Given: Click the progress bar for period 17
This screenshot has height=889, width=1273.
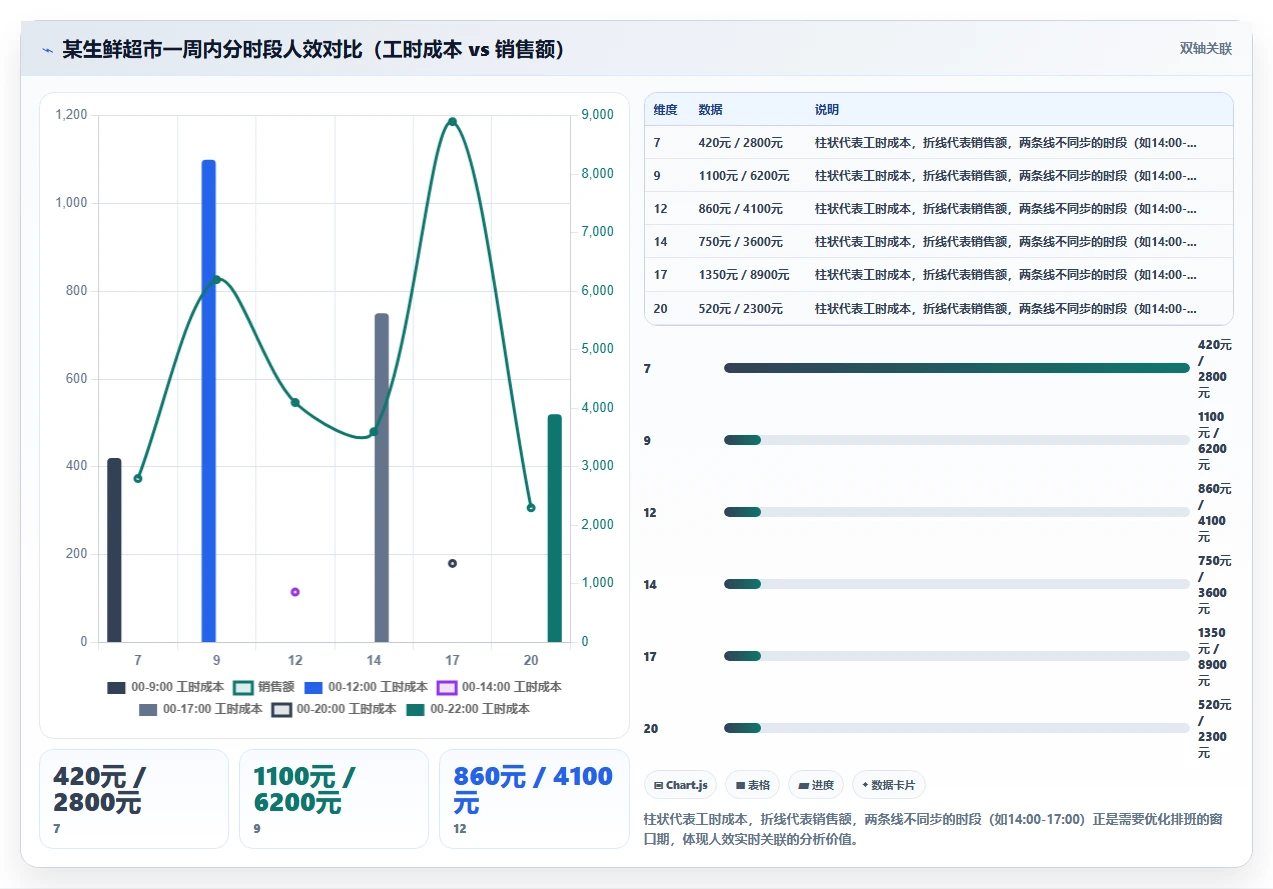Looking at the screenshot, I should pyautogui.click(x=957, y=656).
